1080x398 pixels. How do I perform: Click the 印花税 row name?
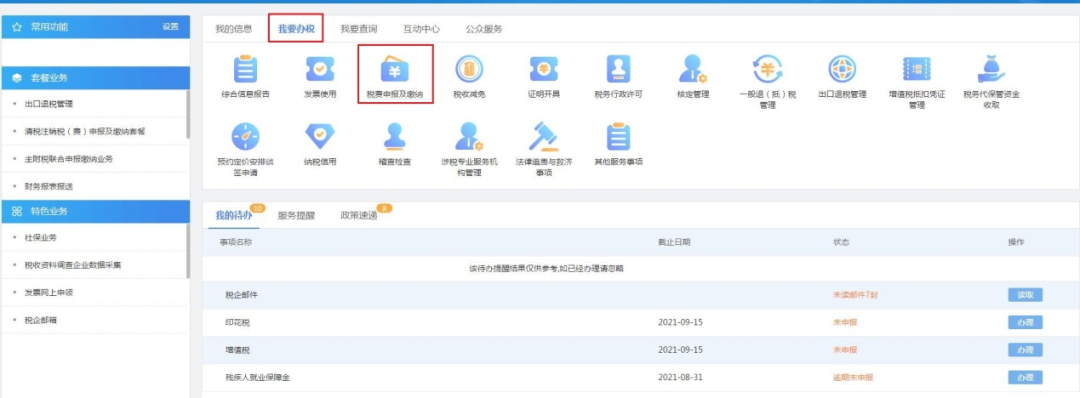(x=238, y=322)
